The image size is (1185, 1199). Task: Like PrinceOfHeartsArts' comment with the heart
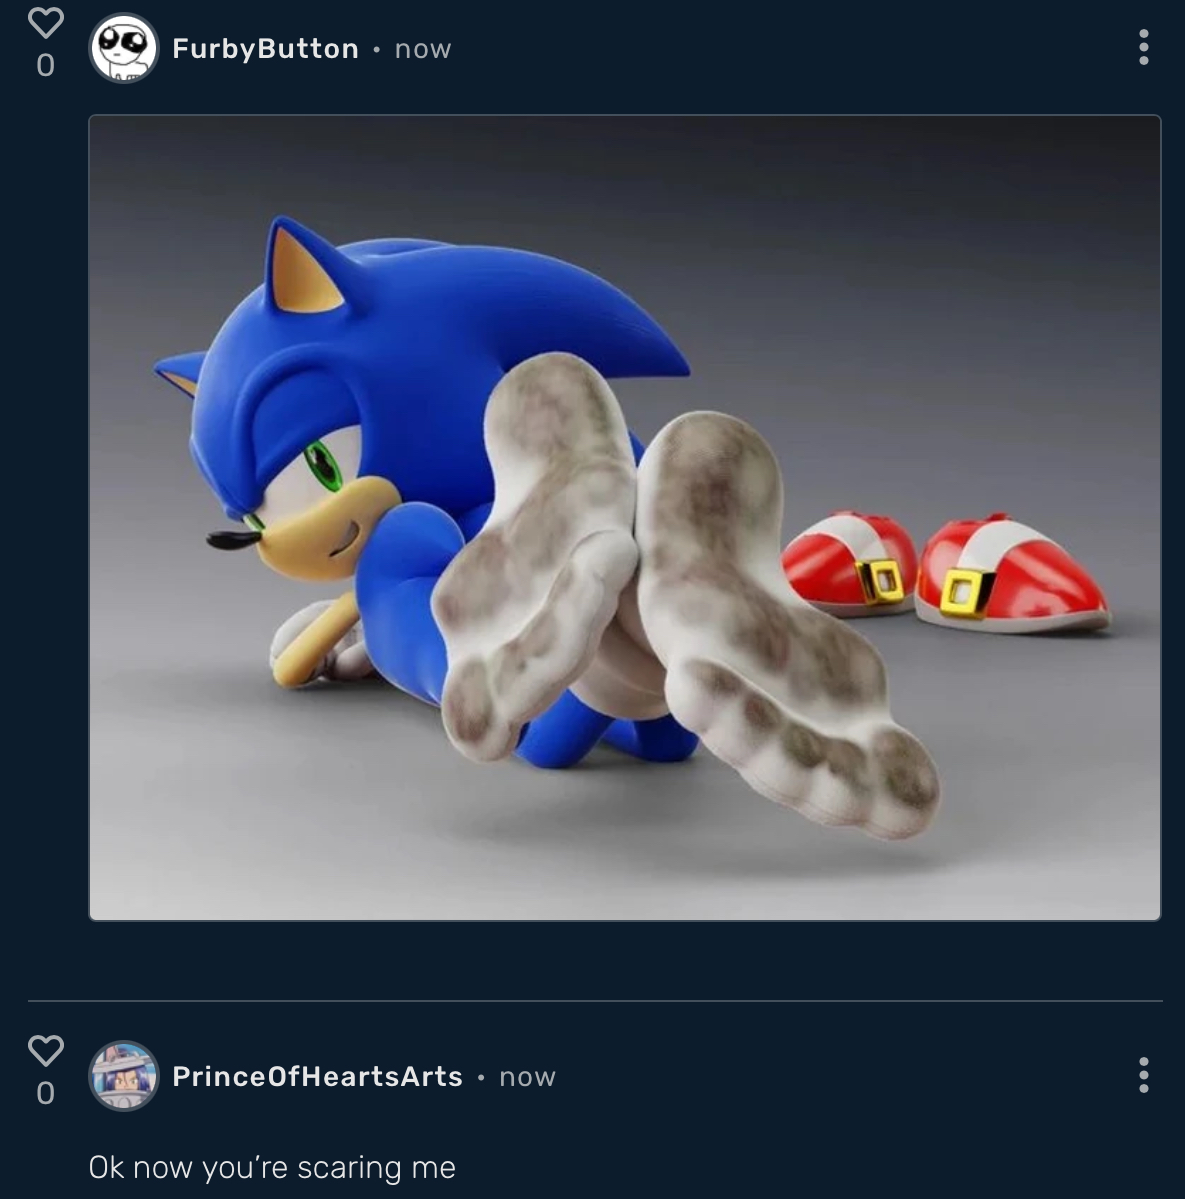pos(46,1051)
